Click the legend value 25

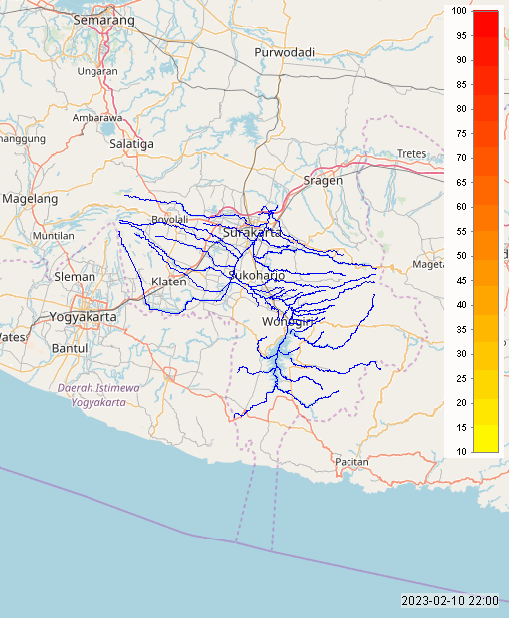(x=461, y=378)
